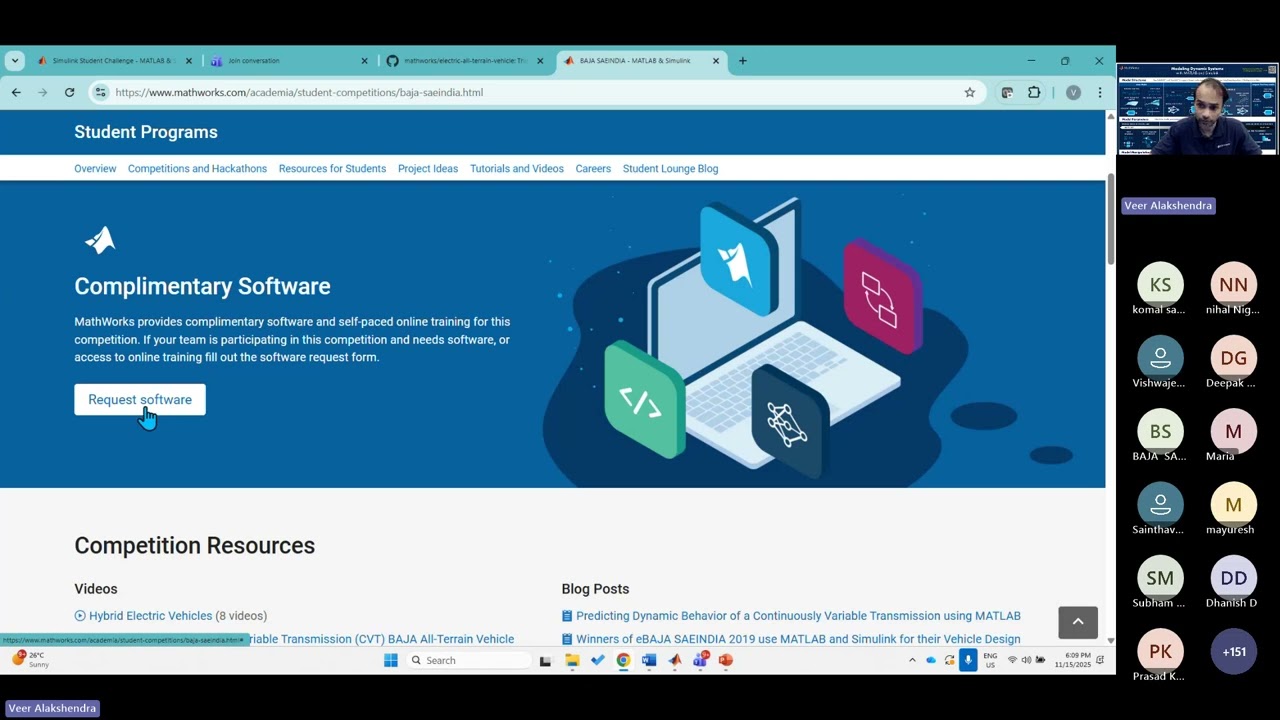
Task: Click the address bar URL field
Action: [x=535, y=92]
